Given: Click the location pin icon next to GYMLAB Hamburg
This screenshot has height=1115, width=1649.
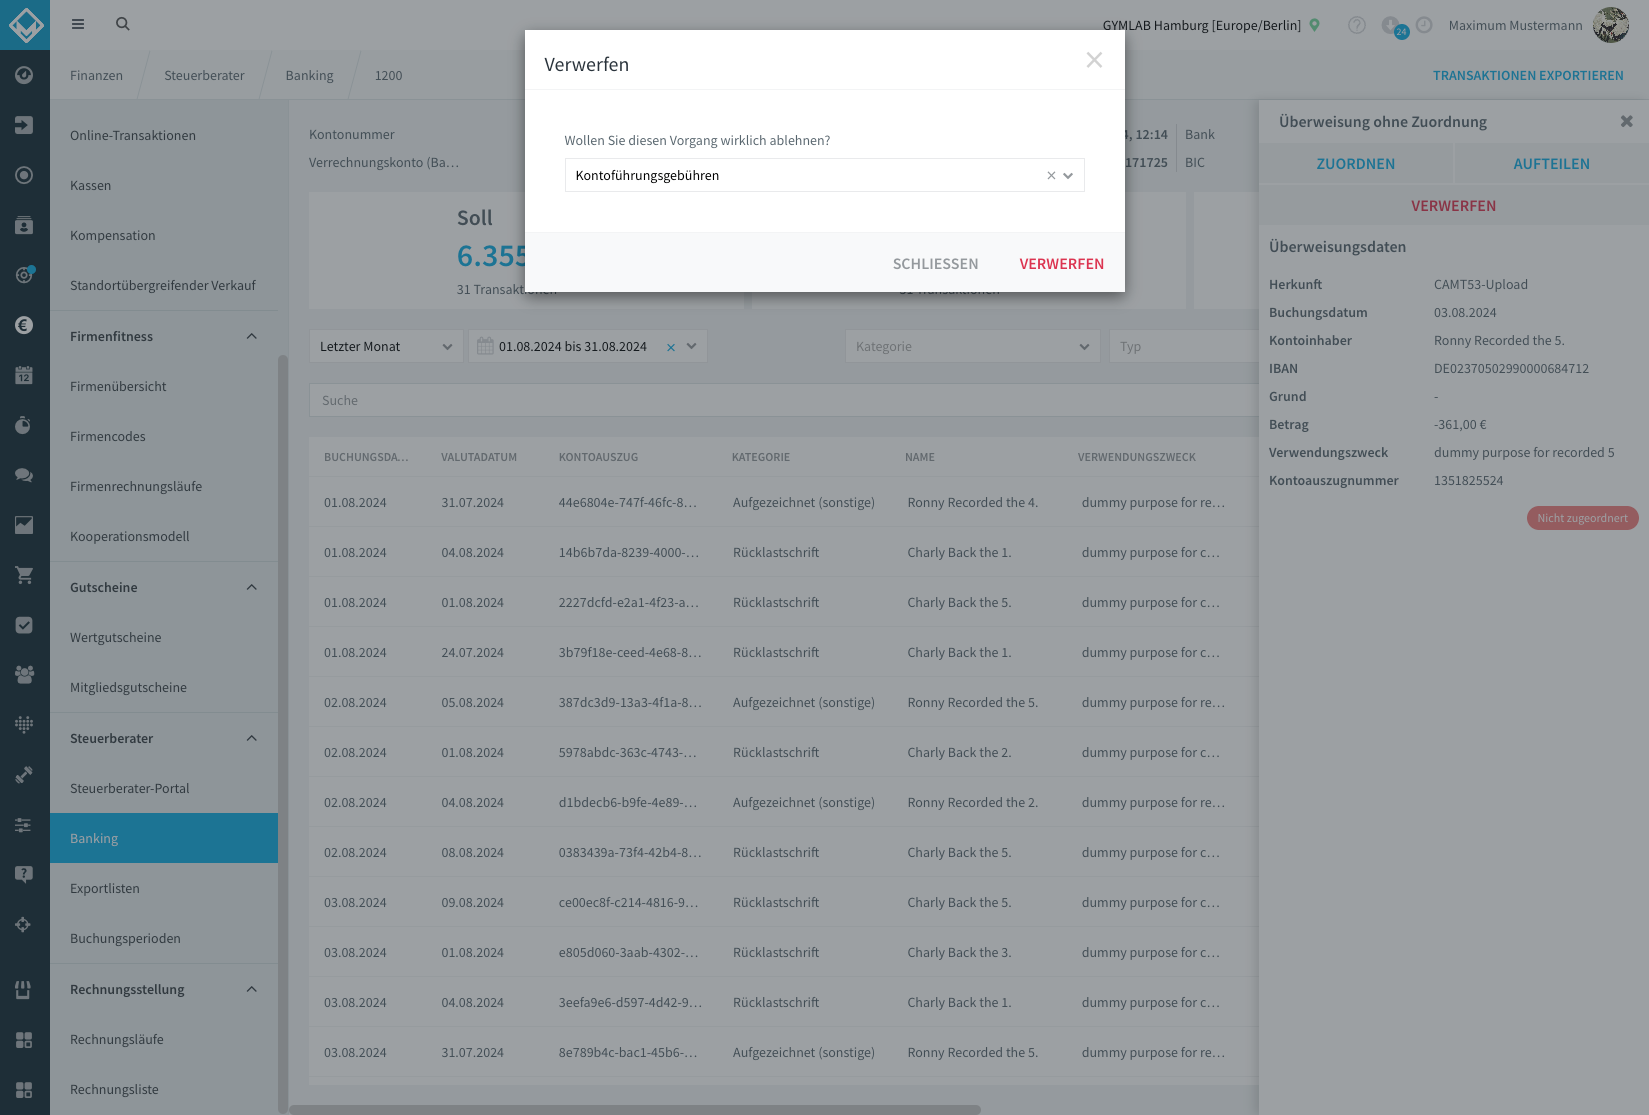Looking at the screenshot, I should click(1315, 25).
